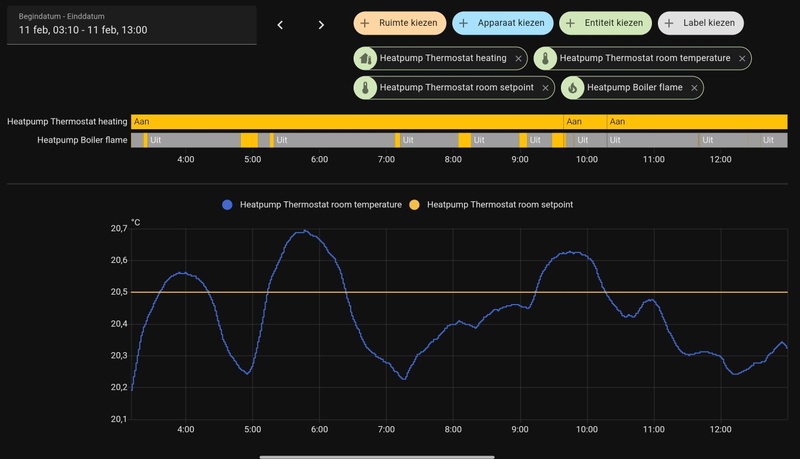The height and width of the screenshot is (459, 800).
Task: Go to next date range arrow
Action: point(321,25)
